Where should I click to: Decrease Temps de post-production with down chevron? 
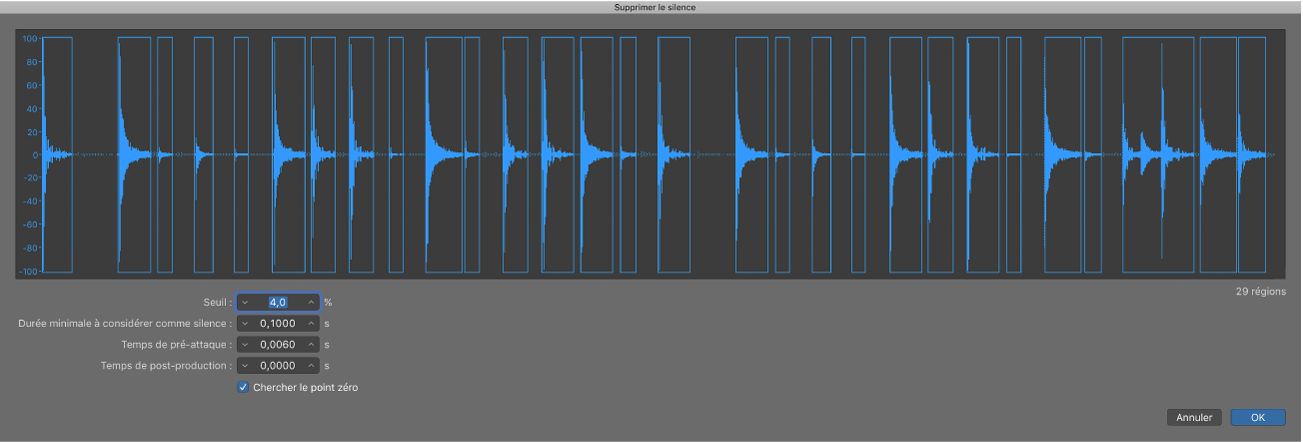[x=245, y=366]
